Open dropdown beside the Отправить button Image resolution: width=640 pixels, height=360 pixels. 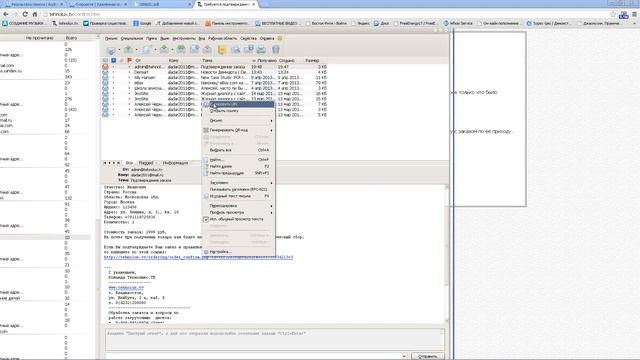point(404,356)
